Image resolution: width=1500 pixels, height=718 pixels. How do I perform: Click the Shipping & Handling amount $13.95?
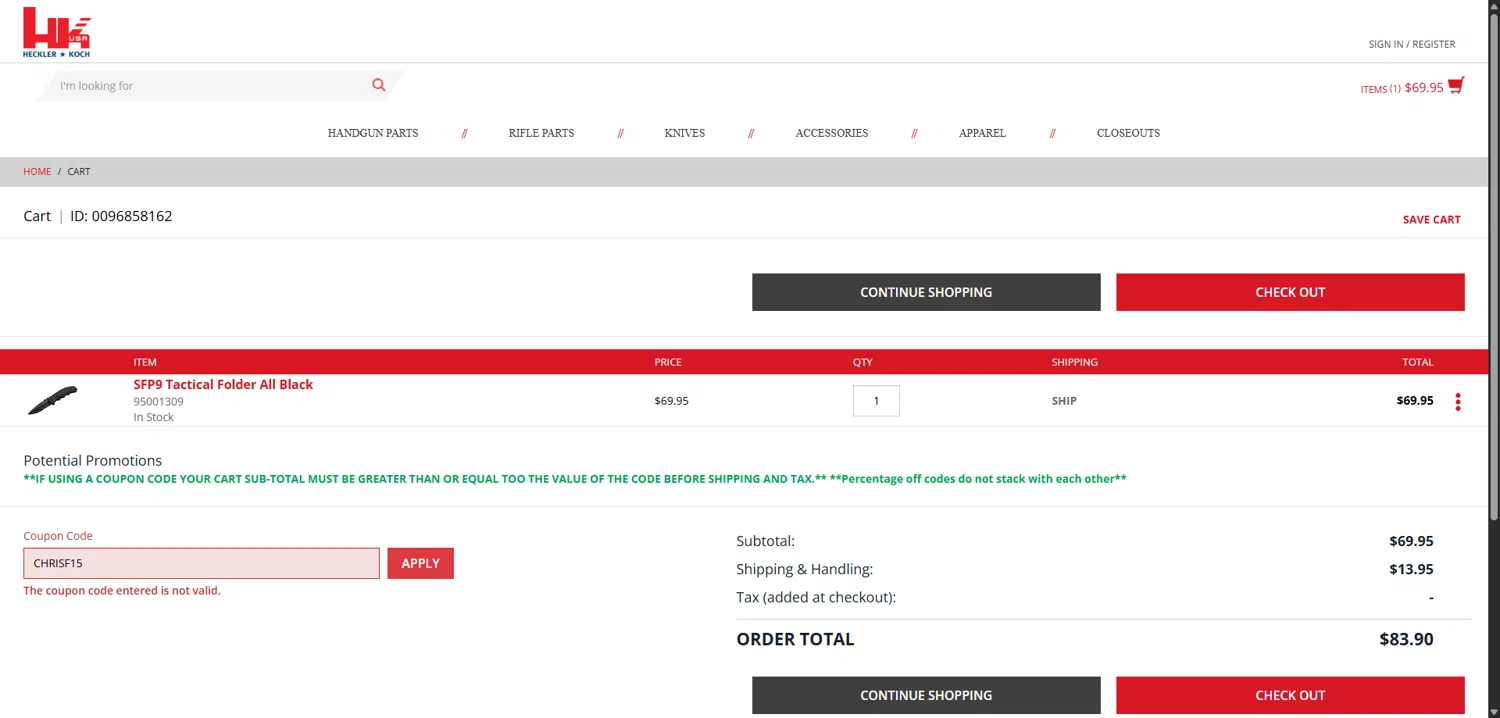pos(1411,569)
